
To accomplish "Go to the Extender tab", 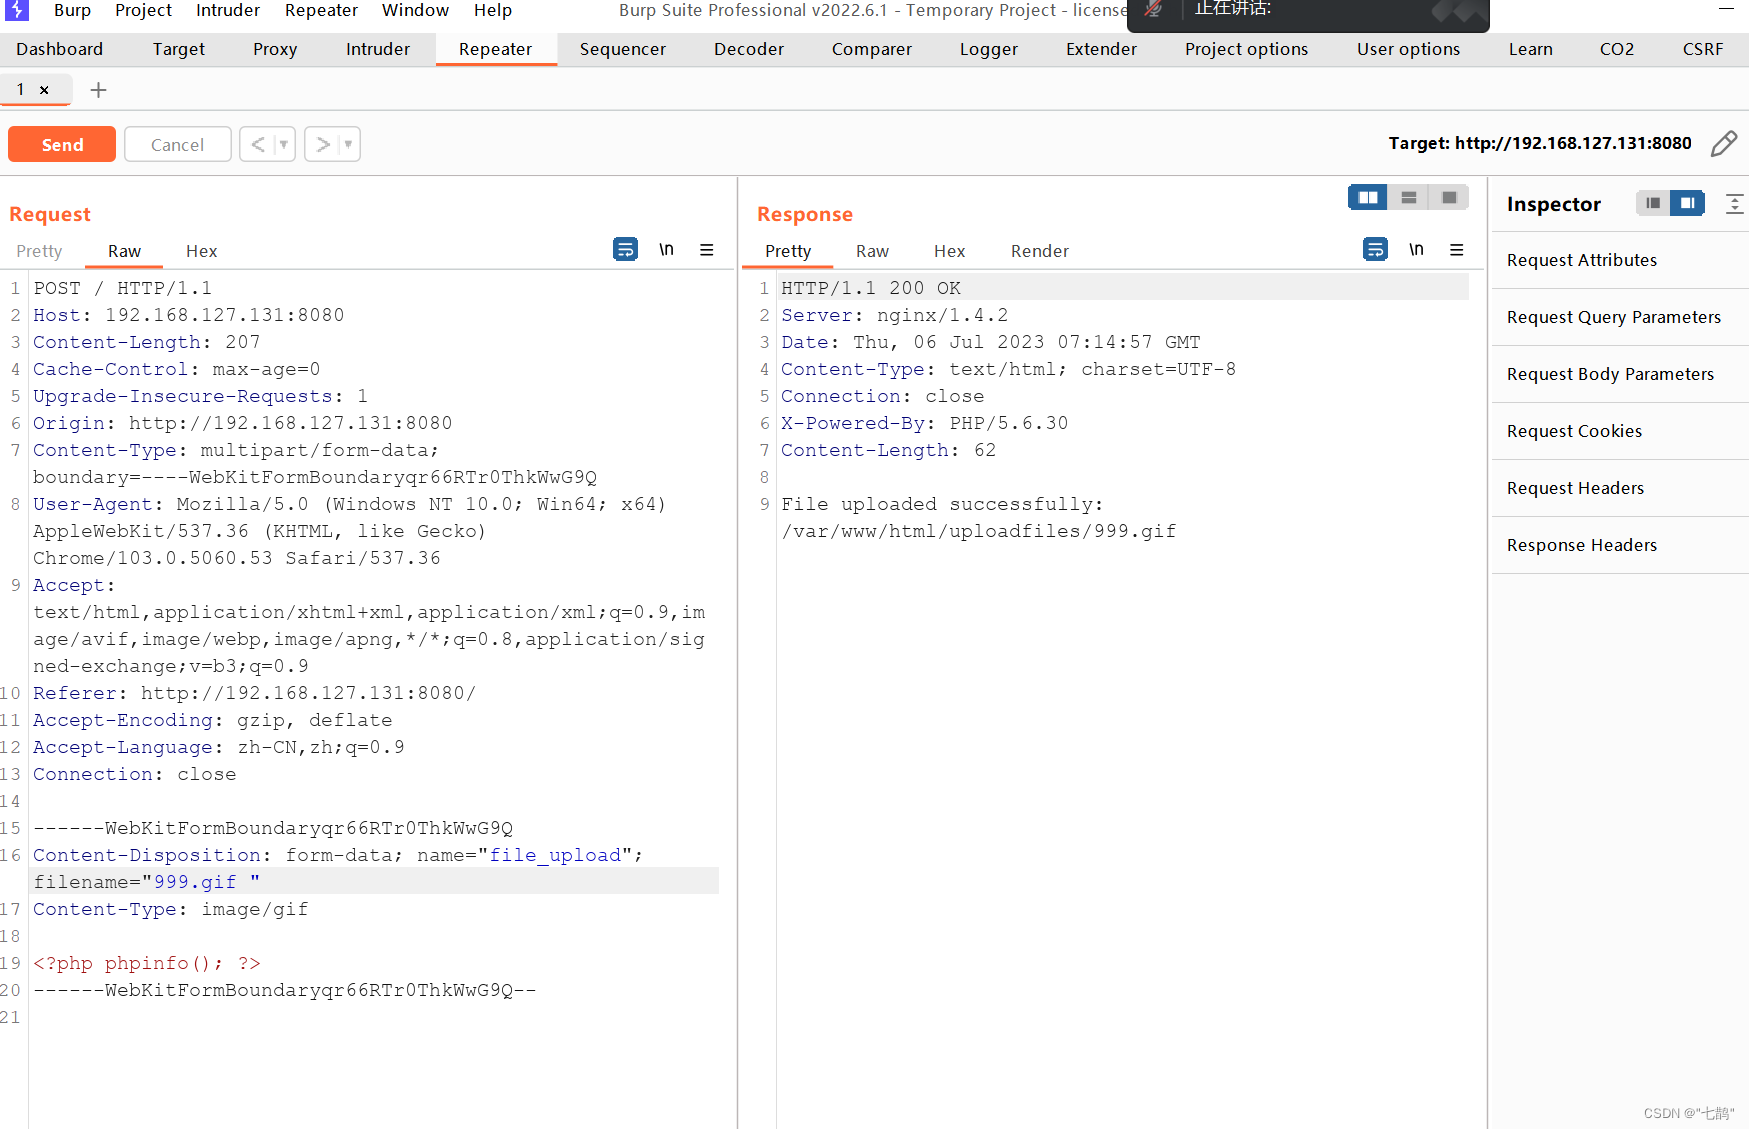I will pos(1101,49).
